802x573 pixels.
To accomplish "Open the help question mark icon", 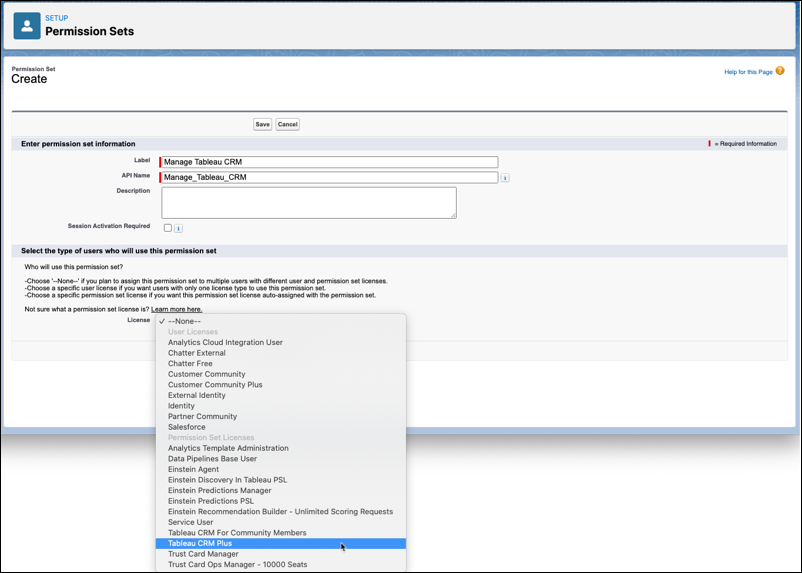I will coord(779,71).
